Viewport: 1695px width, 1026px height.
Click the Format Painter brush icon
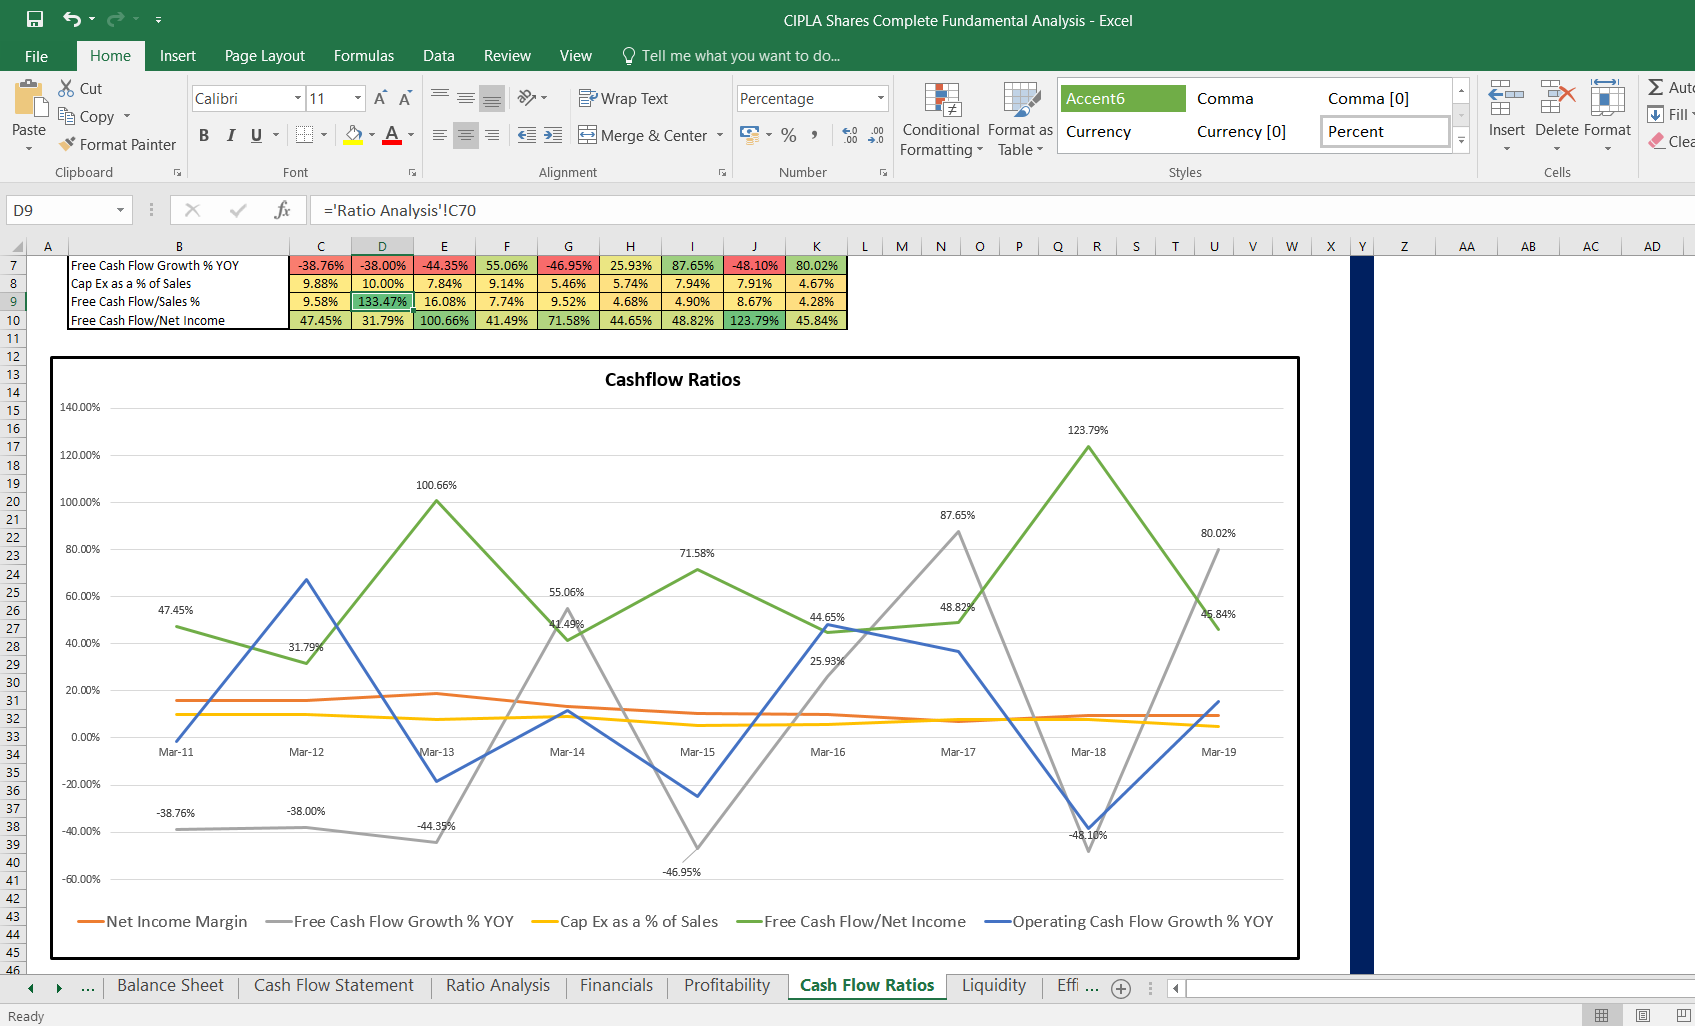coord(67,144)
